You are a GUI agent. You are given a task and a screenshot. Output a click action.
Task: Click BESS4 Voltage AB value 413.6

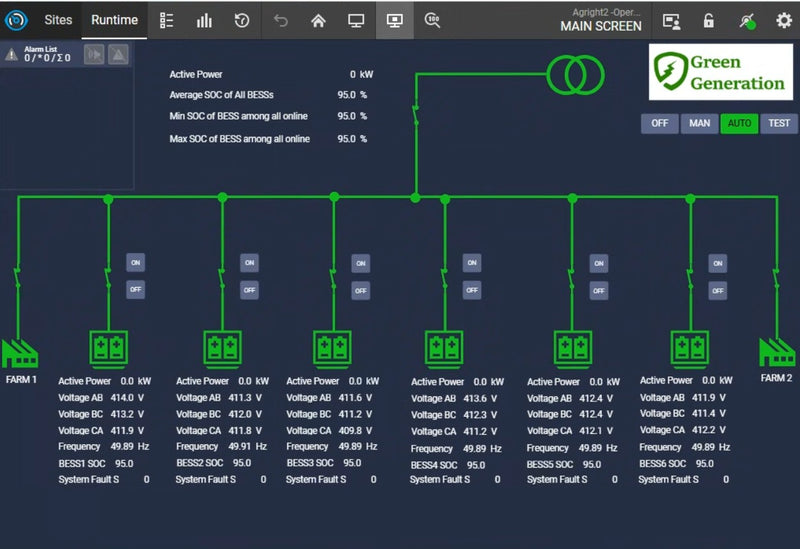click(x=475, y=398)
